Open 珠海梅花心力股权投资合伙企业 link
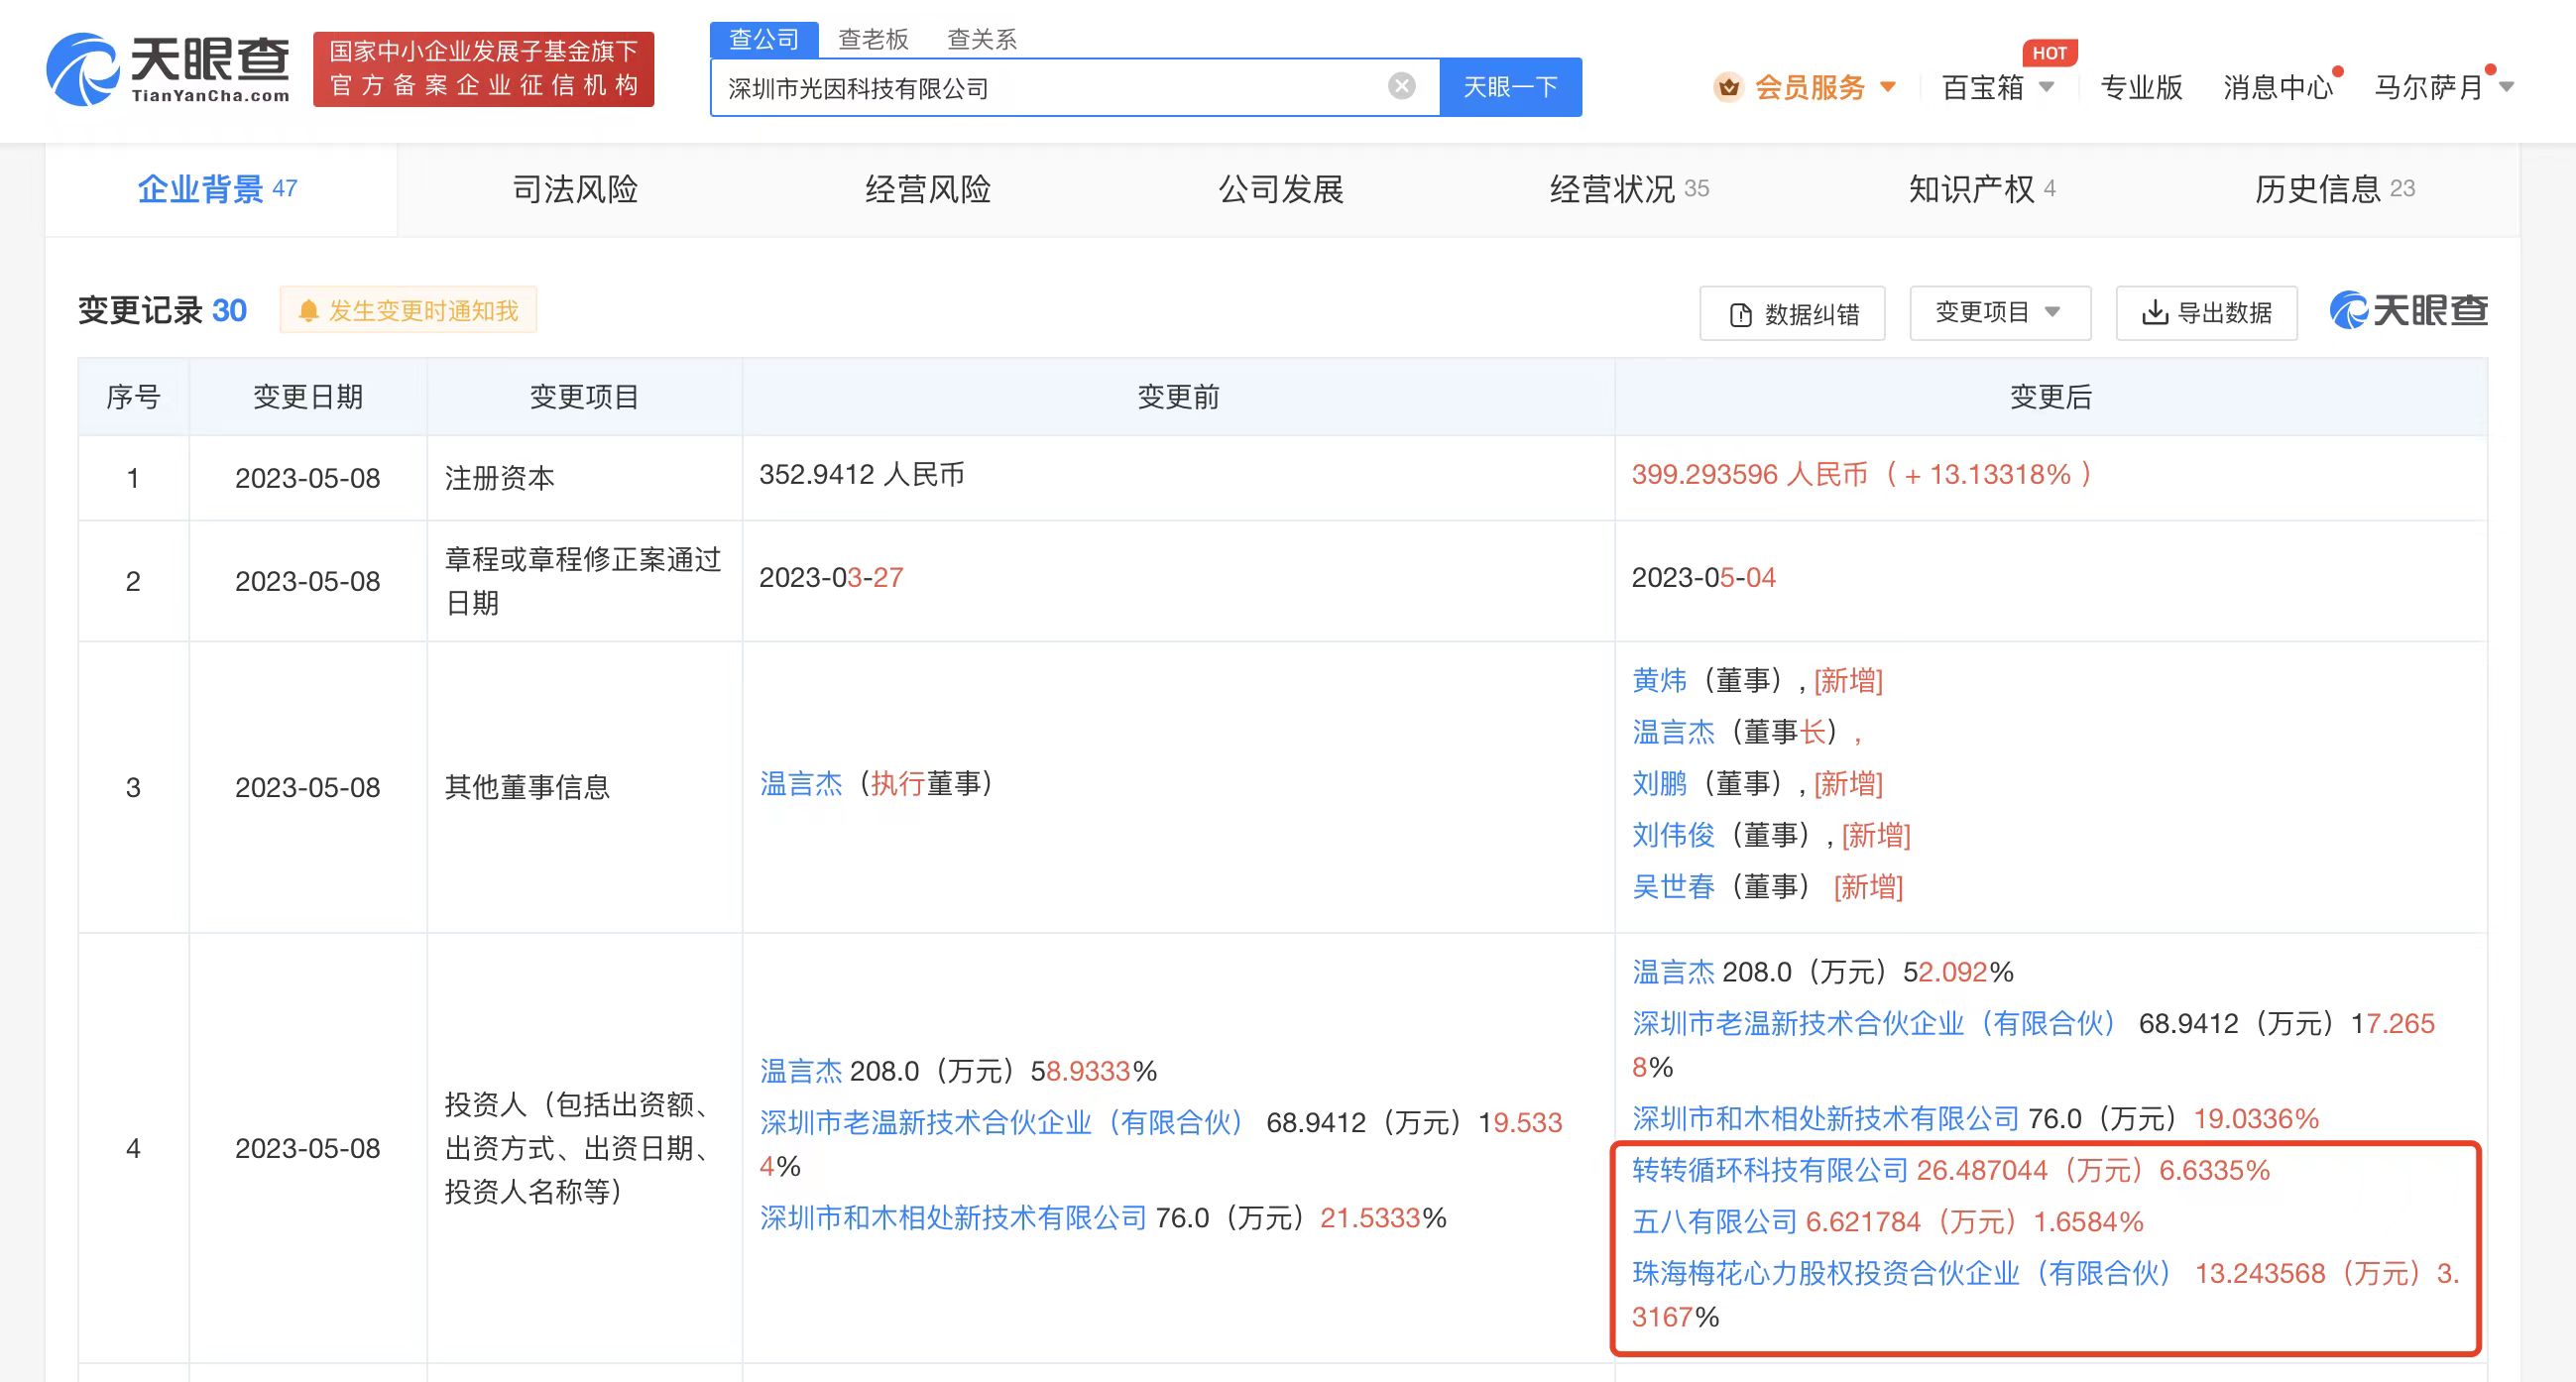2576x1382 pixels. coord(1902,1273)
